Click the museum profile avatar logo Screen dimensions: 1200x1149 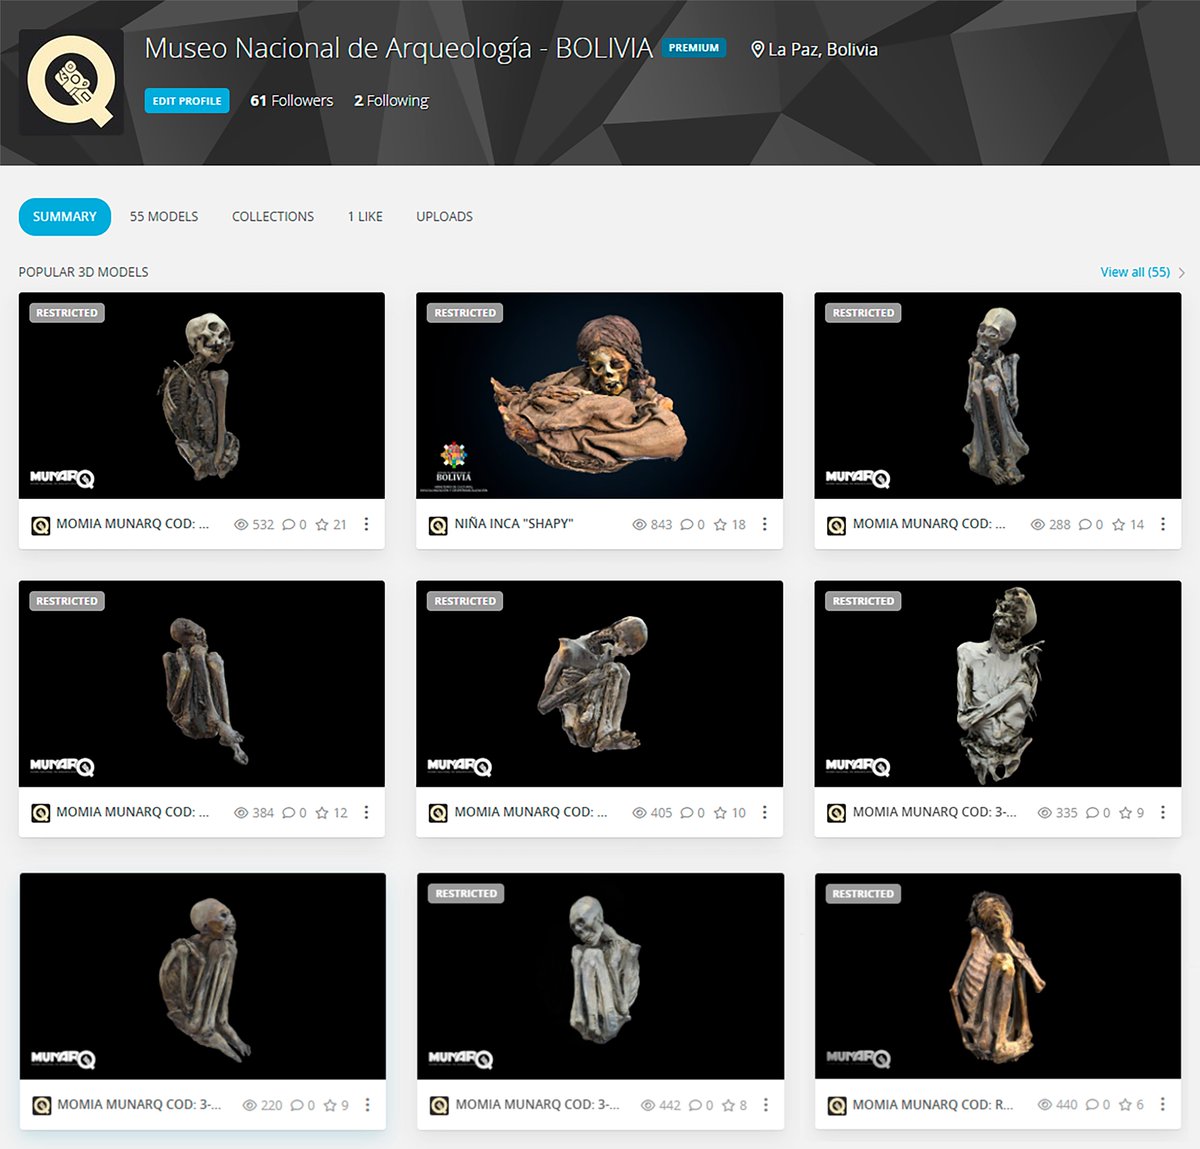pos(71,82)
